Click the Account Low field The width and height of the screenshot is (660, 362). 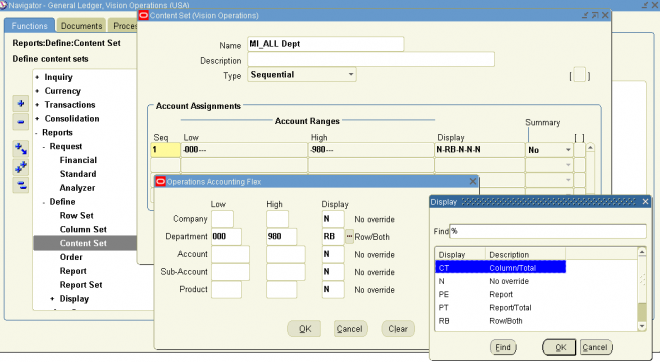[230, 254]
